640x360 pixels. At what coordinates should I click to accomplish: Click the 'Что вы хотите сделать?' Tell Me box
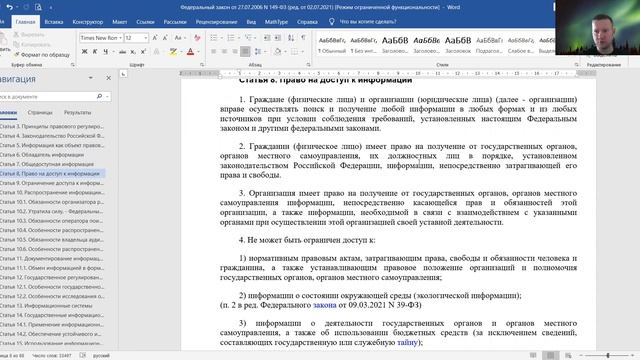[x=368, y=22]
